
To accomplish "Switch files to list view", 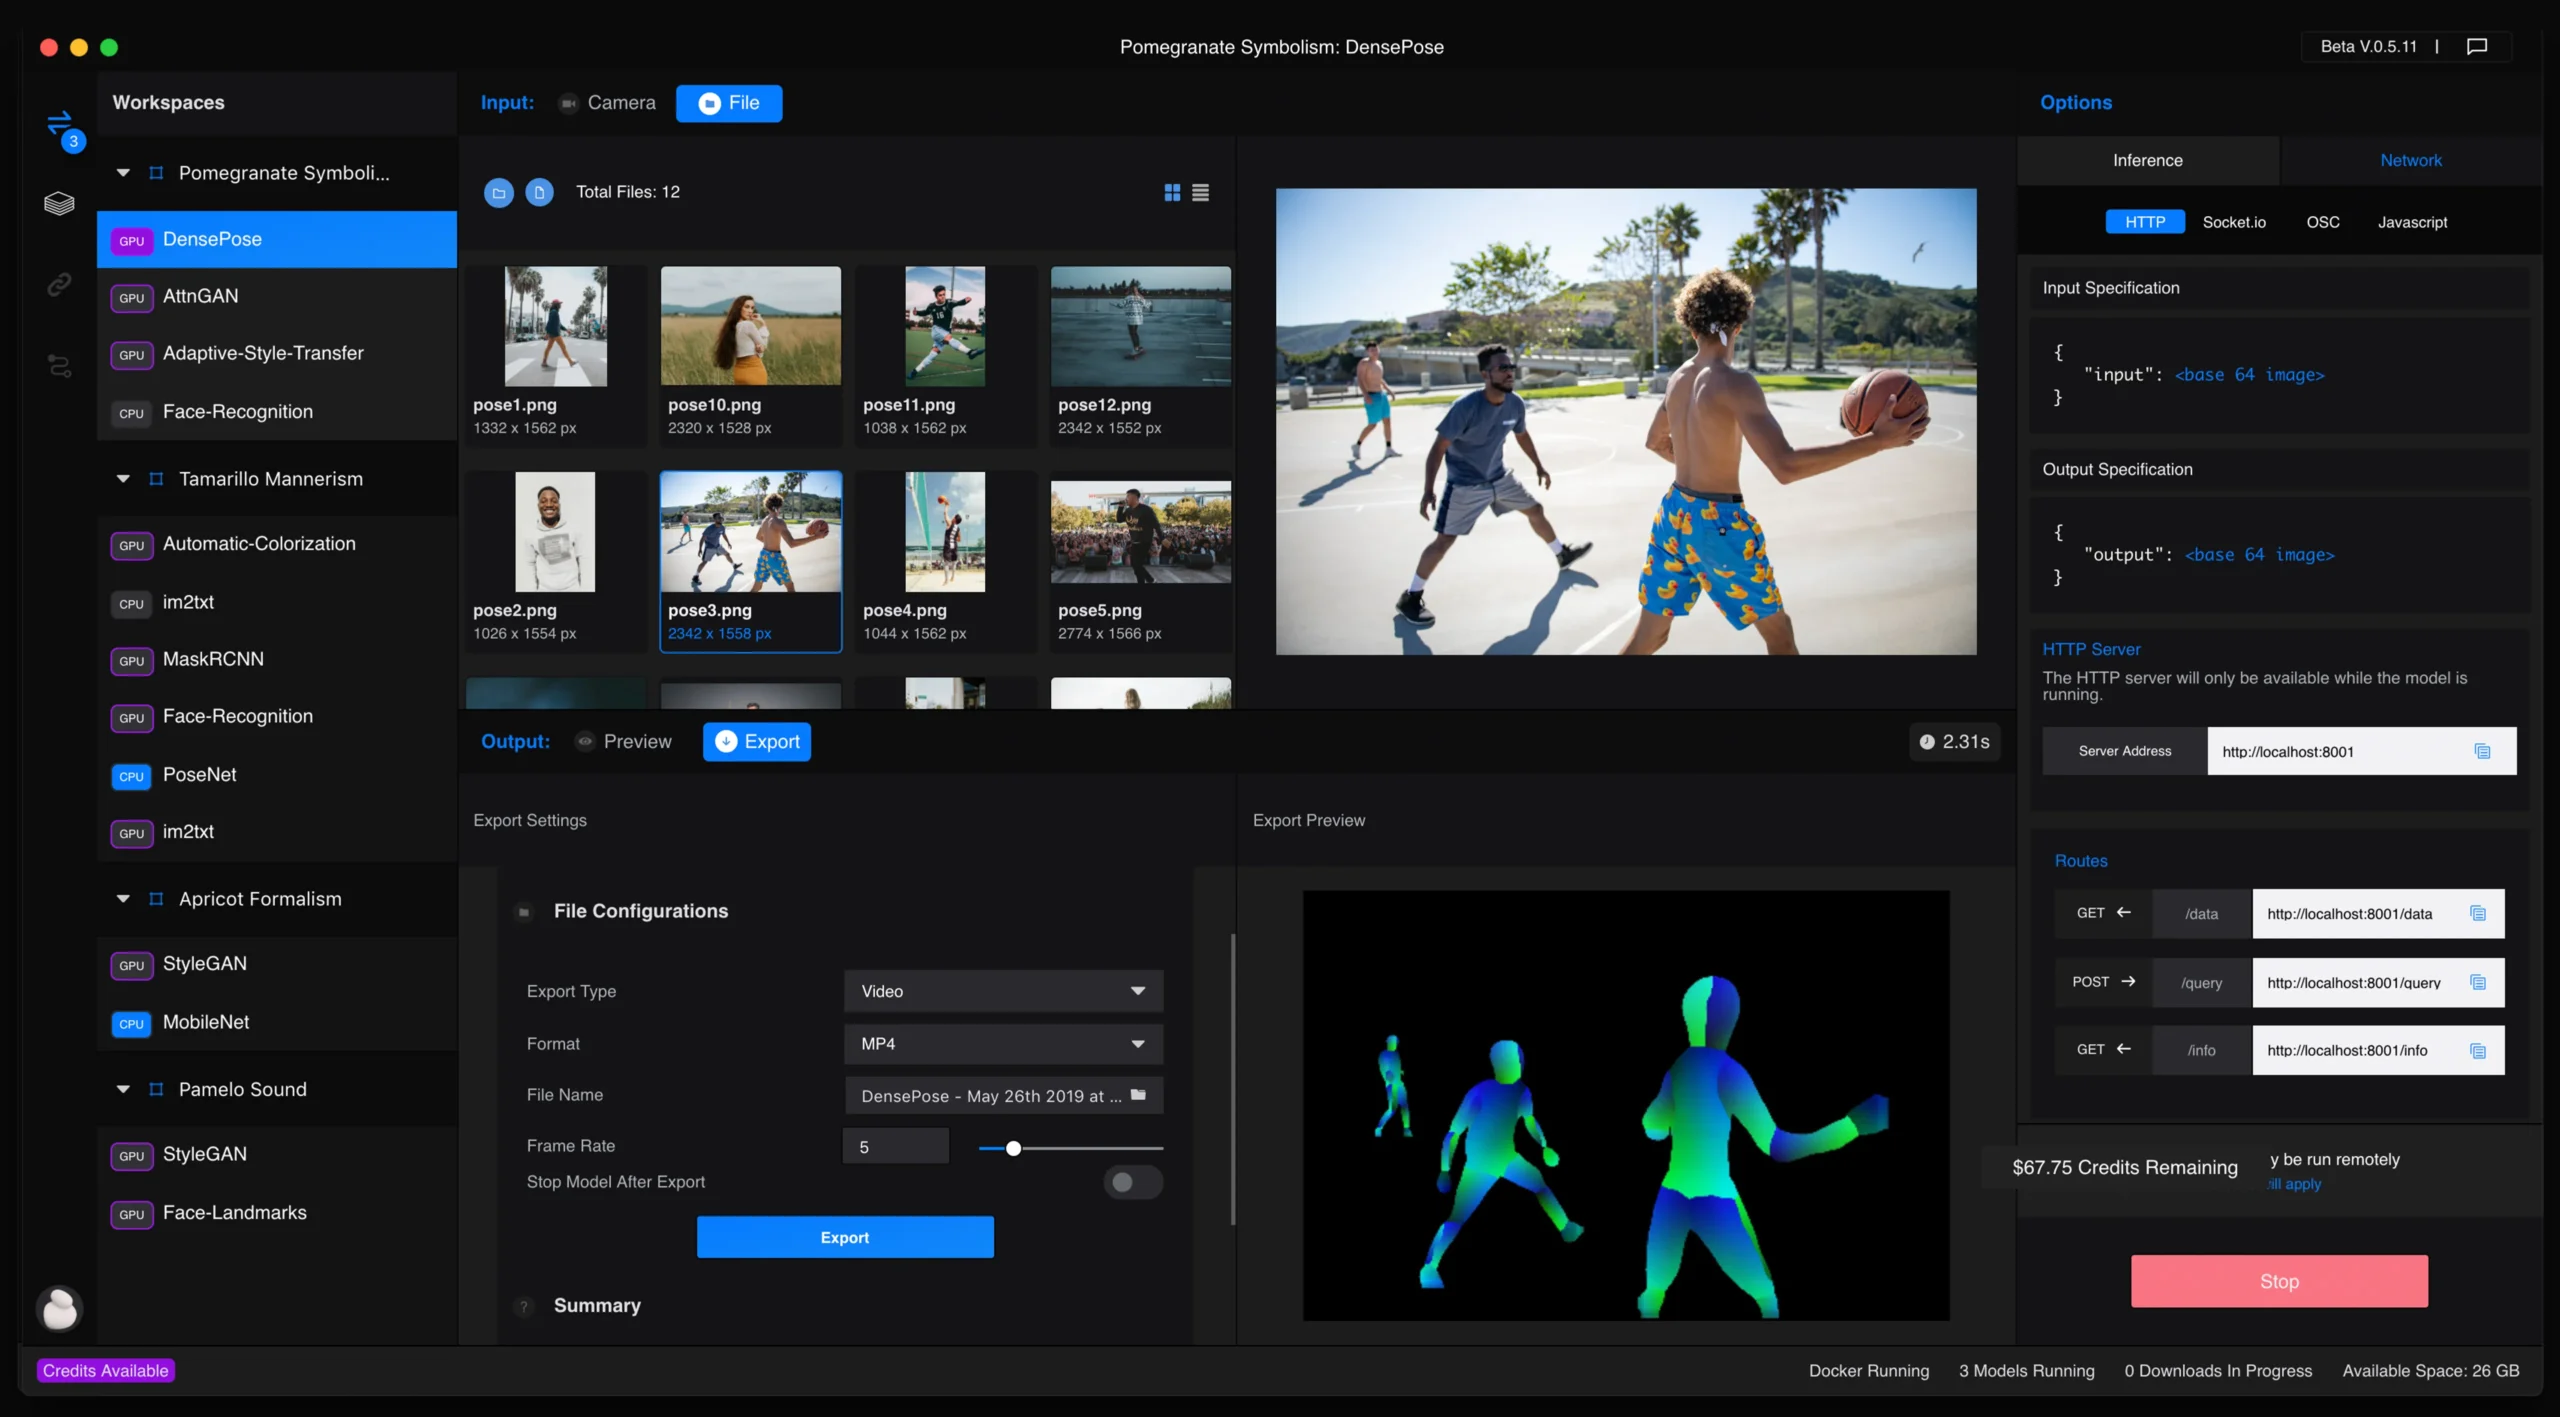I will pos(1200,192).
